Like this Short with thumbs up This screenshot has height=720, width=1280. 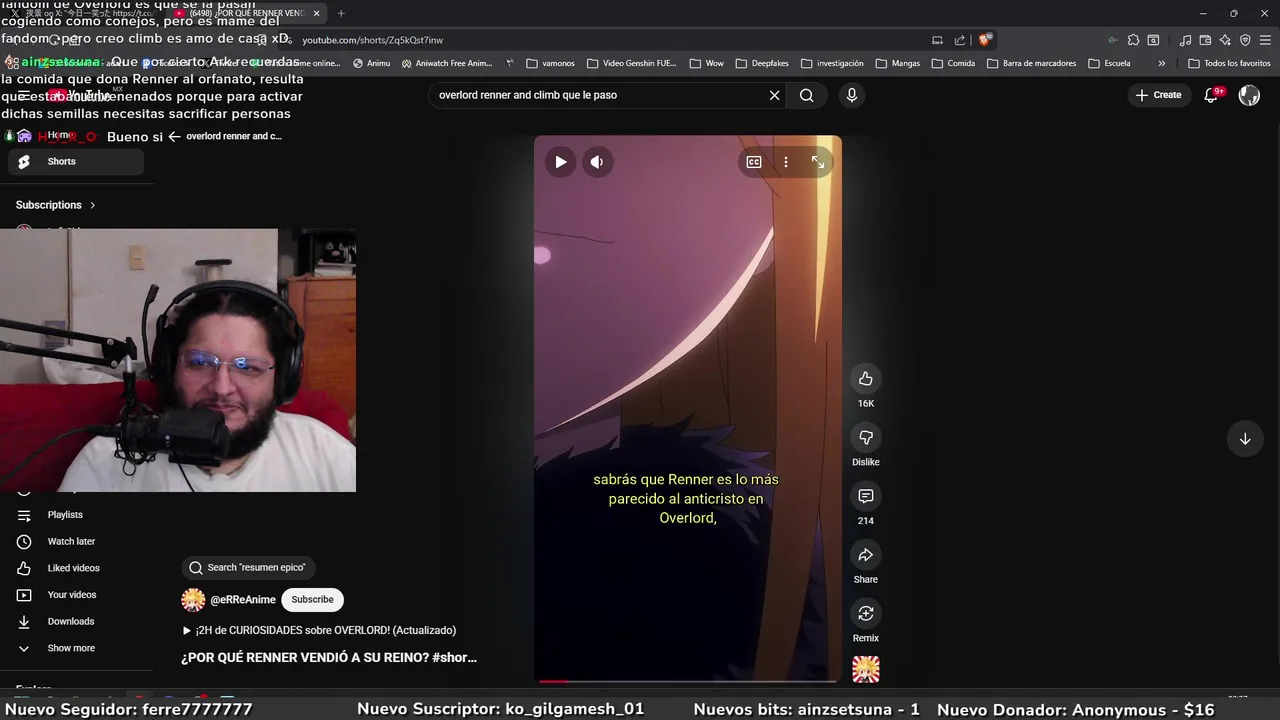tap(866, 379)
